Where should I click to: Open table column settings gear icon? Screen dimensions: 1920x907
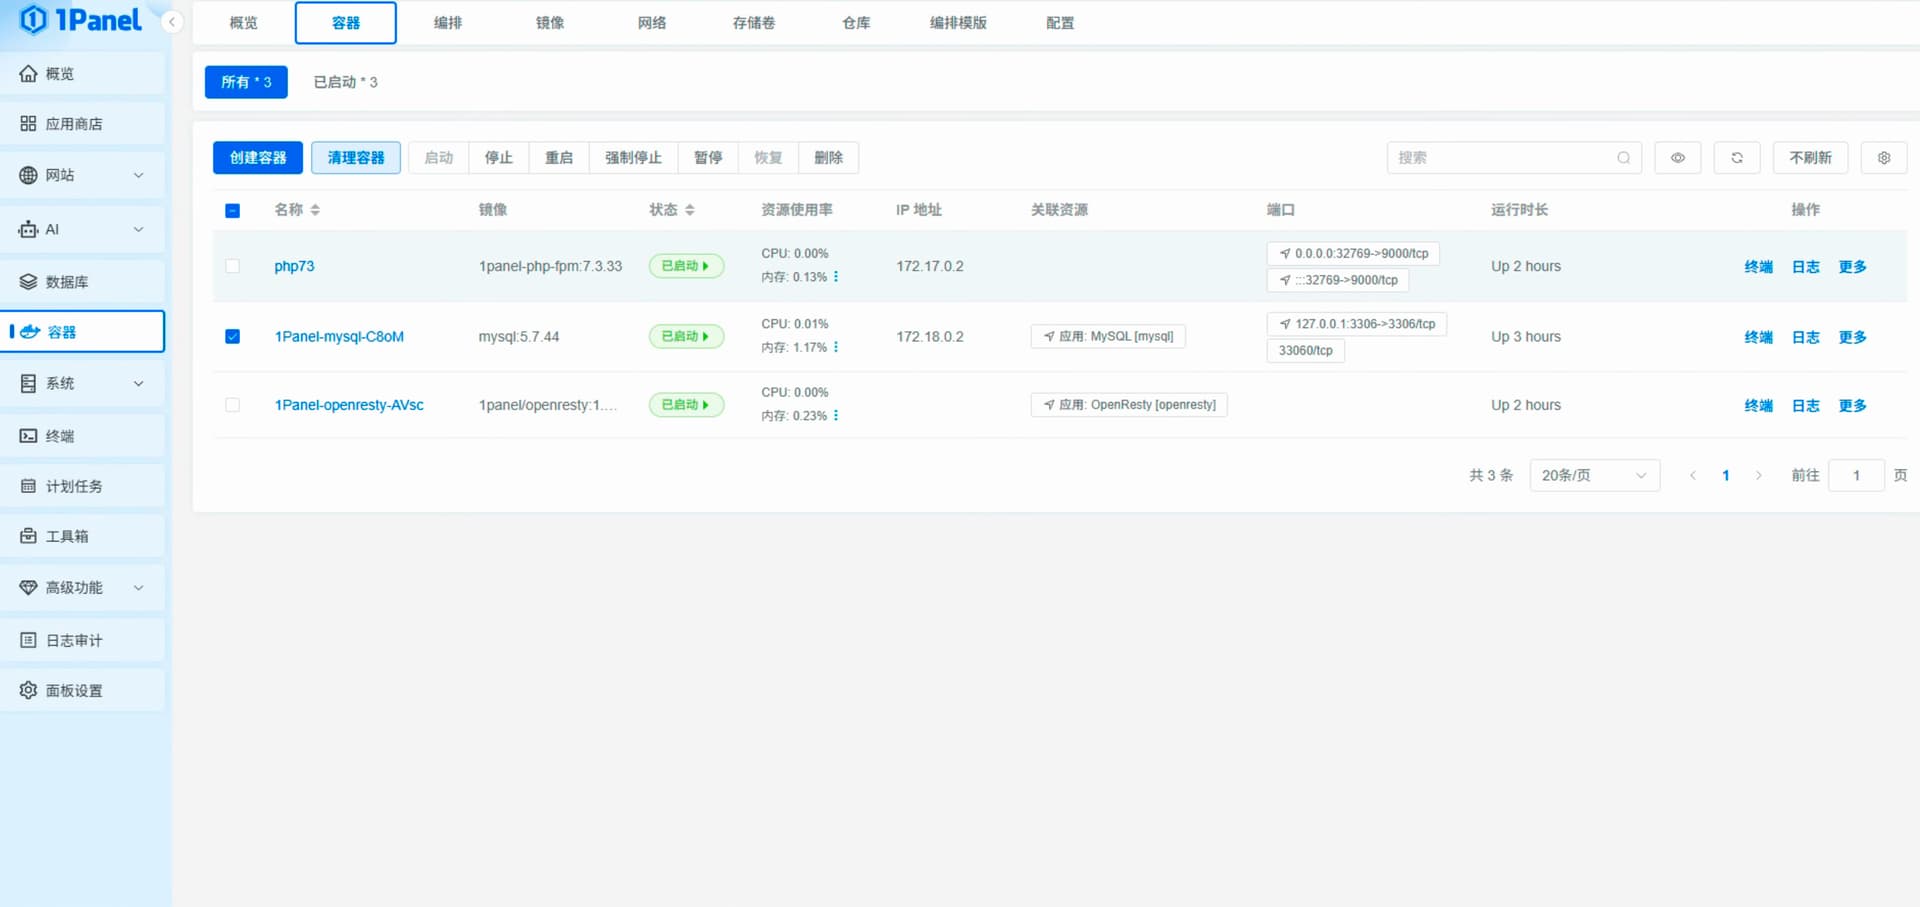click(1883, 158)
